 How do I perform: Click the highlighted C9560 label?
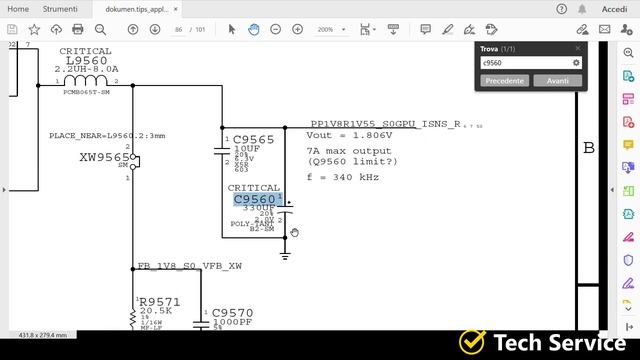pyautogui.click(x=255, y=199)
